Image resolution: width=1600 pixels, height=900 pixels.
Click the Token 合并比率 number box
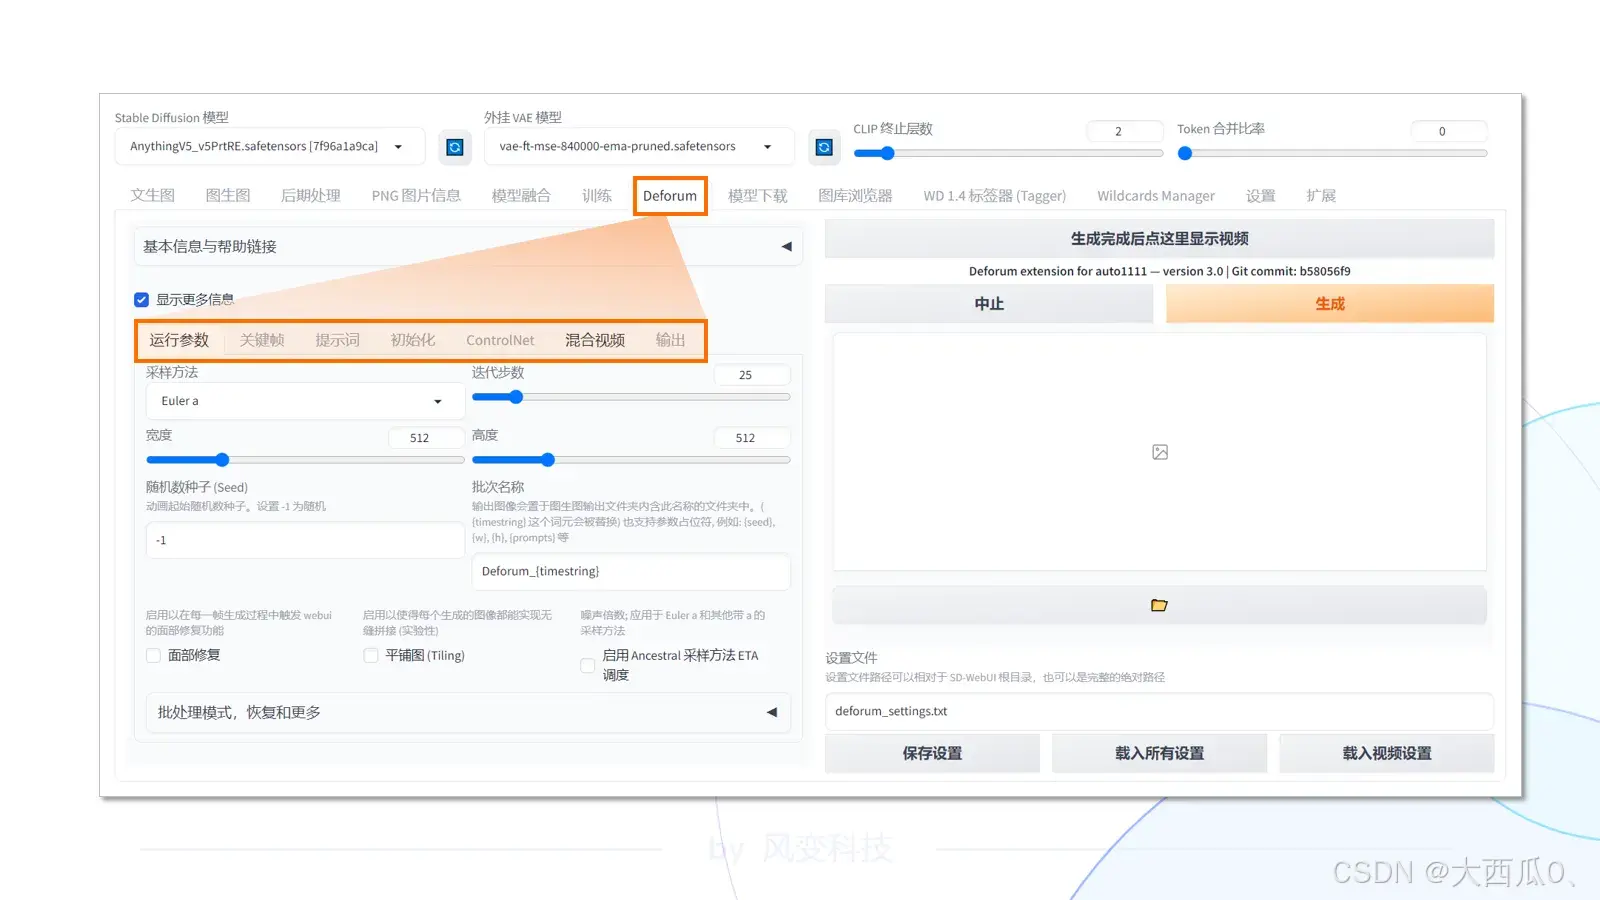point(1449,131)
